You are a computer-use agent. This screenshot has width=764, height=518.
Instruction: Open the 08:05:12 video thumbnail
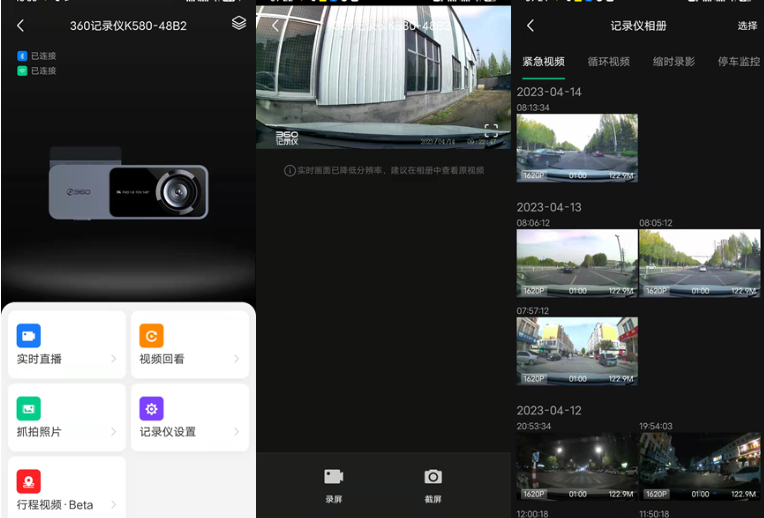(x=700, y=263)
